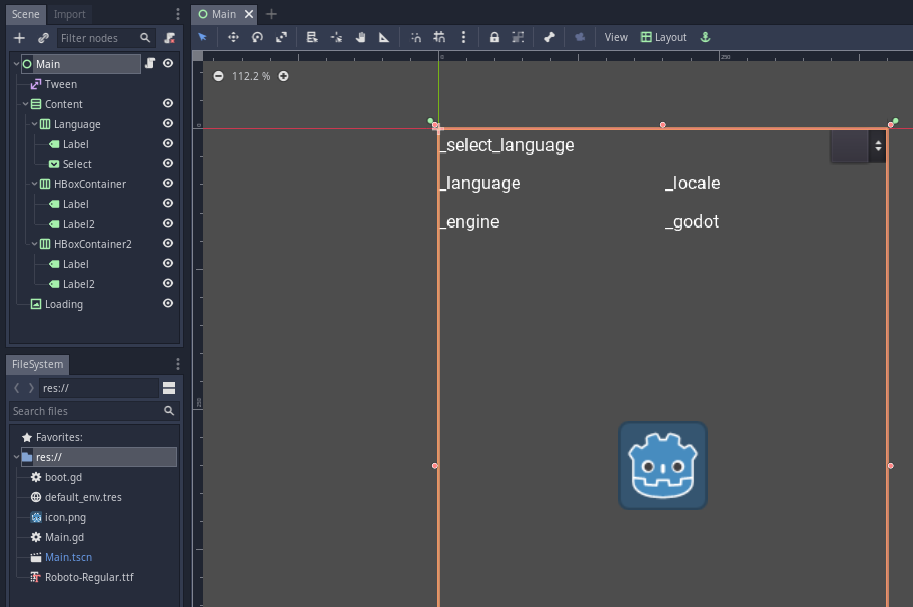
Task: Click the Search files input field
Action: pyautogui.click(x=85, y=411)
